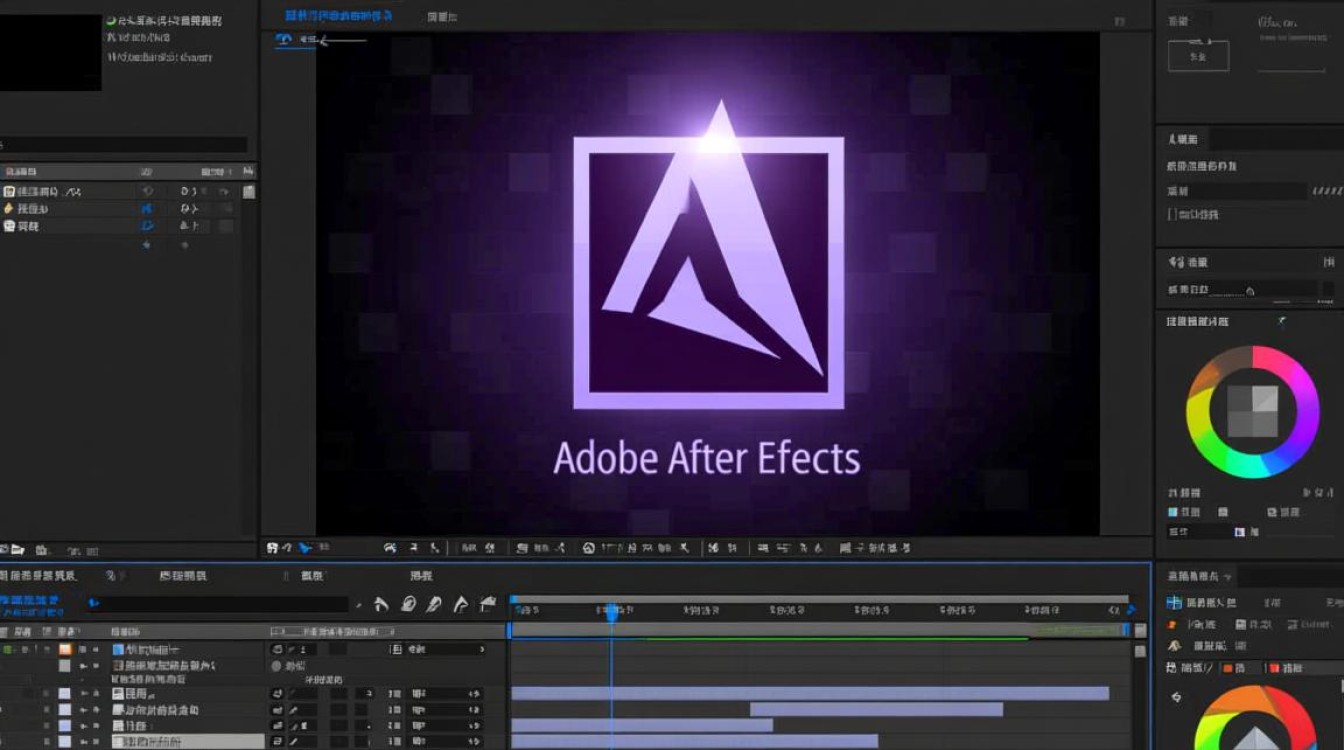Toggle the green visibility switch on the top layer

click(x=8, y=649)
